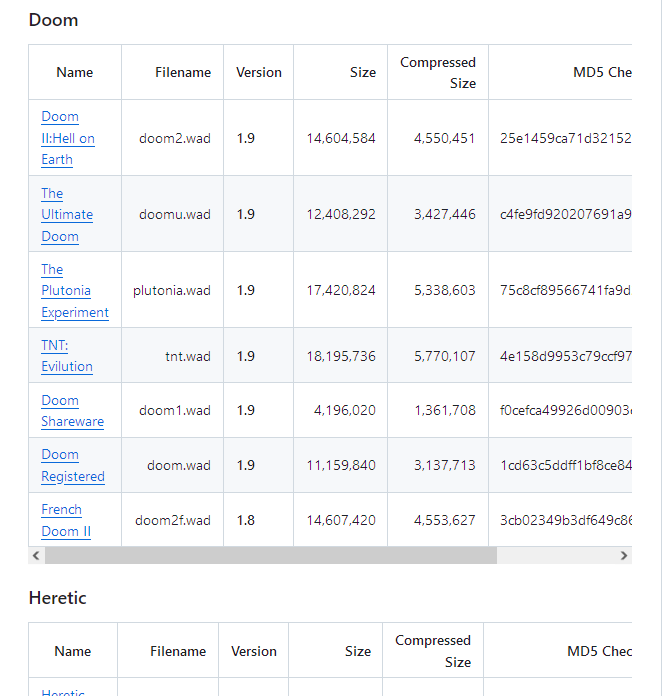Click the compressed size 5,770,107

(445, 356)
